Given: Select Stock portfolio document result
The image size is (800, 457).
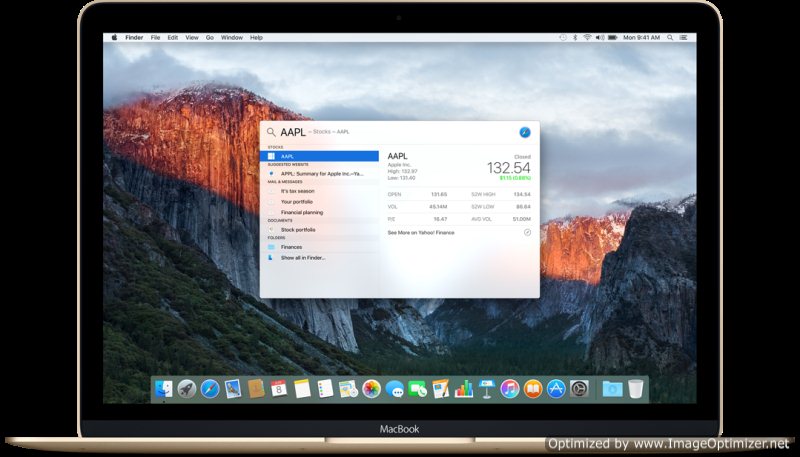Looking at the screenshot, I should tap(319, 230).
